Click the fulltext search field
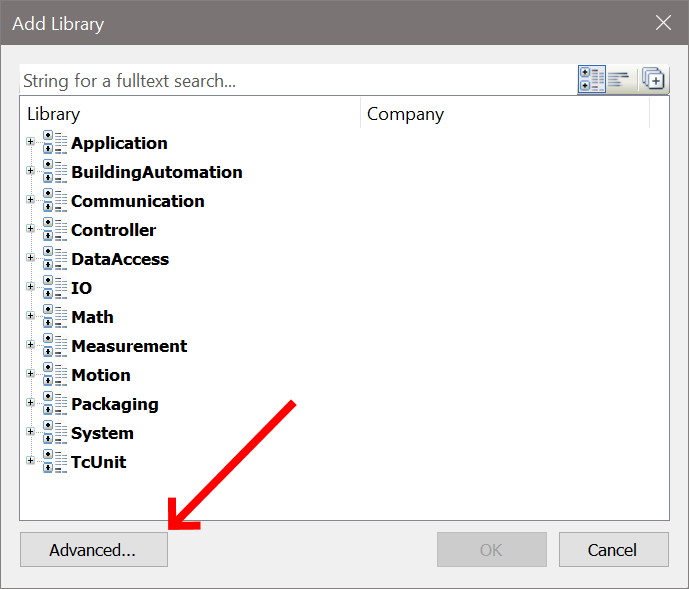 click(x=295, y=80)
